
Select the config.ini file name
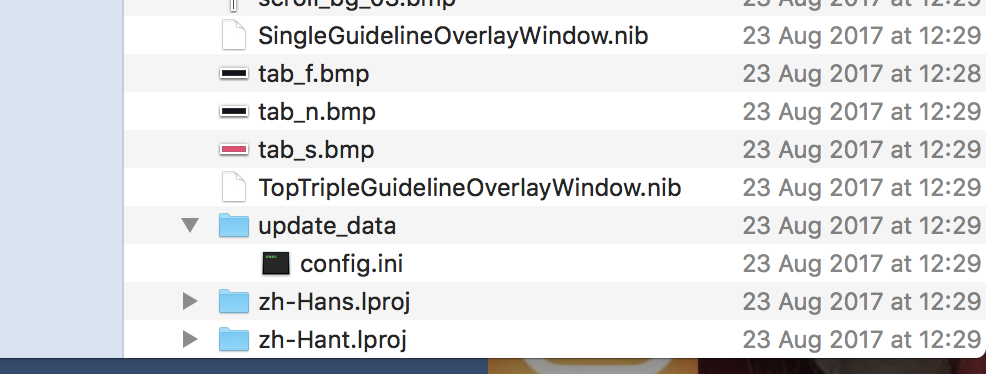click(352, 264)
